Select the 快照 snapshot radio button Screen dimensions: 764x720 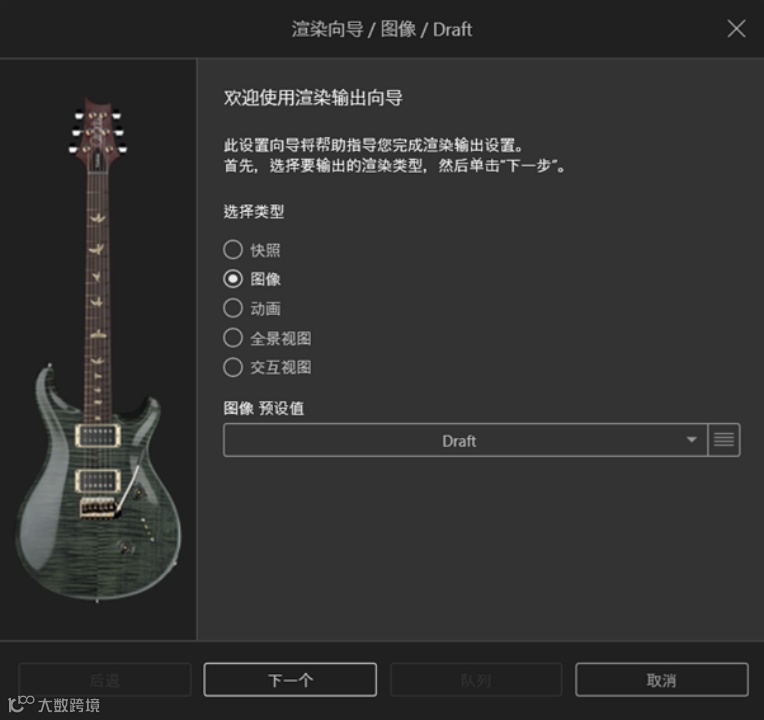tap(233, 249)
